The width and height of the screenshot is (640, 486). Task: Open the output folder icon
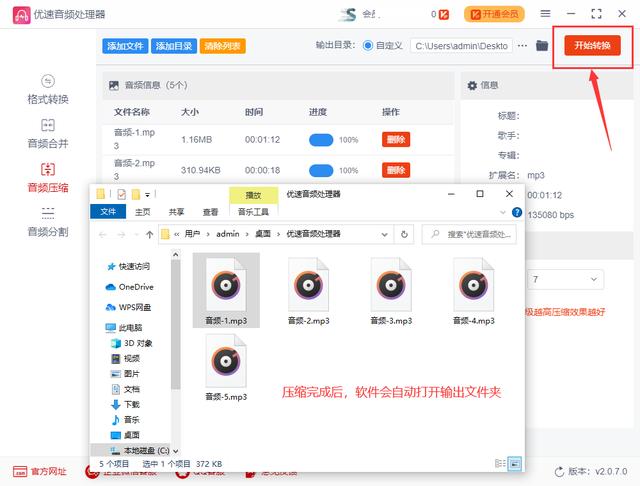[x=542, y=45]
